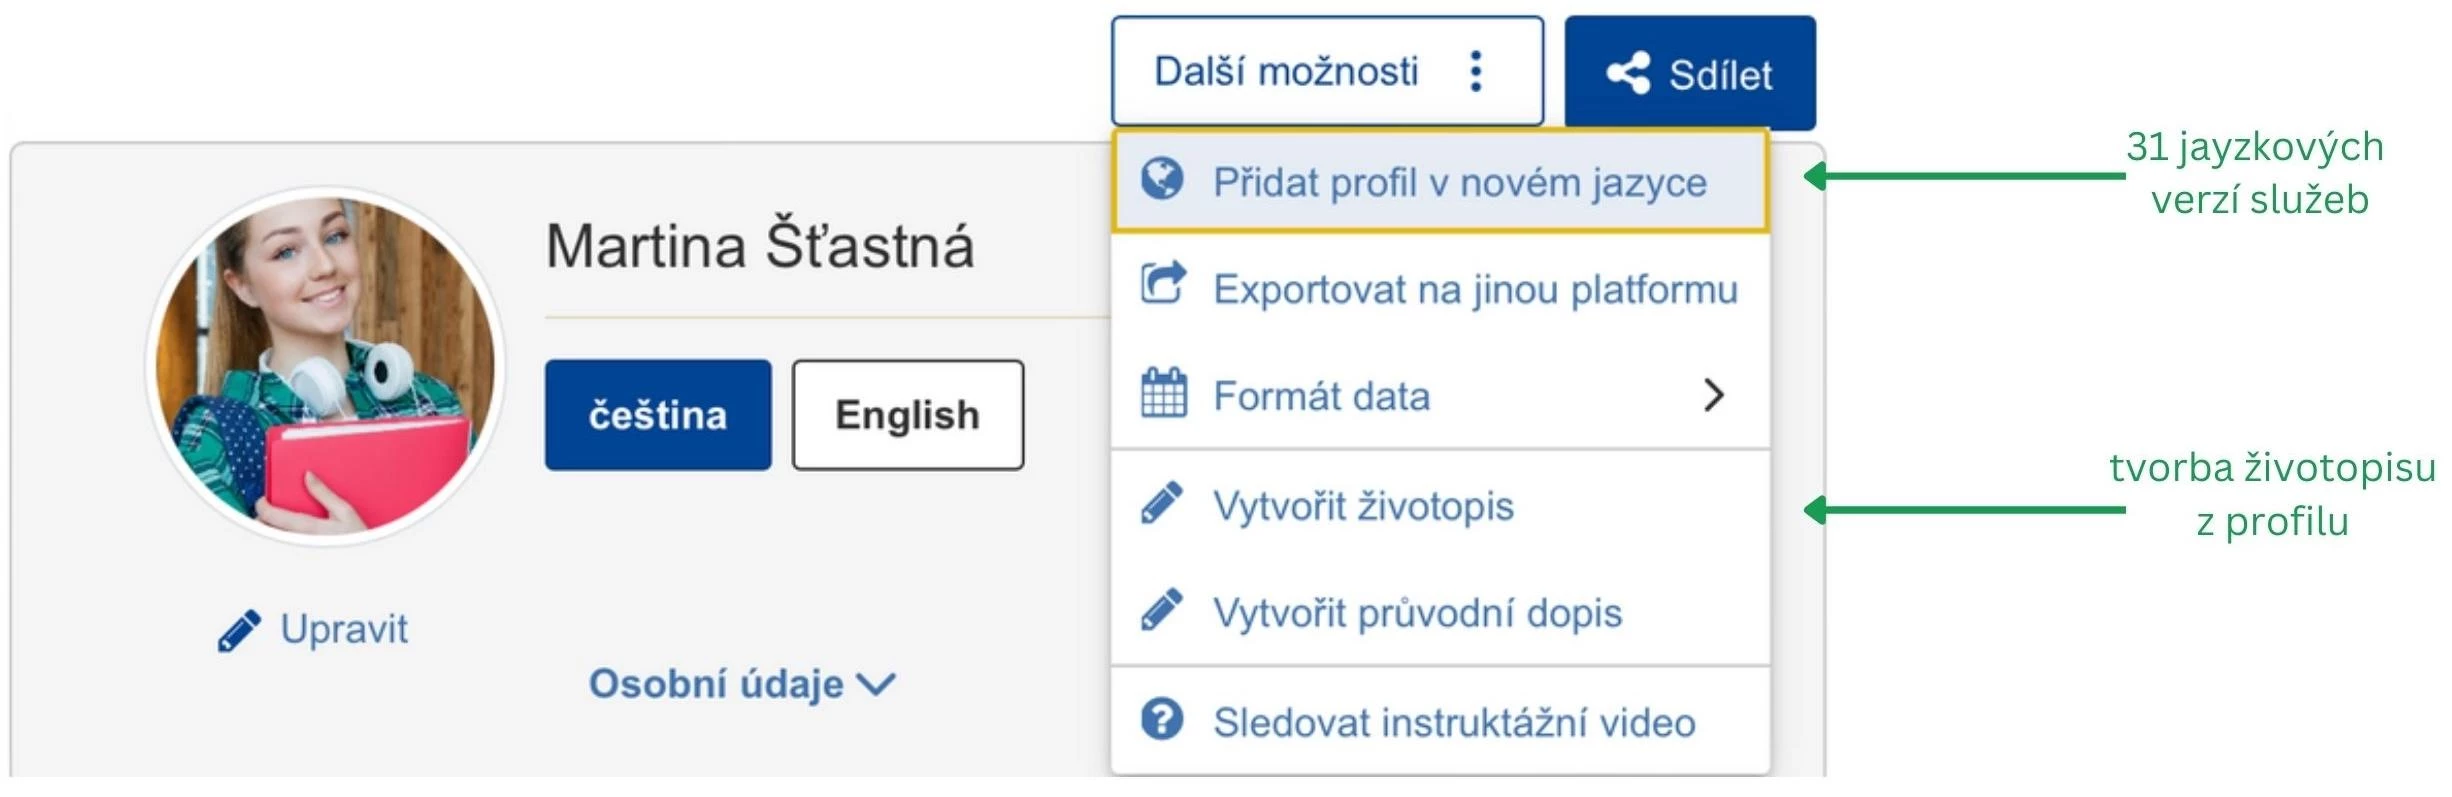The image size is (2452, 797).
Task: Select Exportovat na jinou platformu
Action: [x=1475, y=290]
